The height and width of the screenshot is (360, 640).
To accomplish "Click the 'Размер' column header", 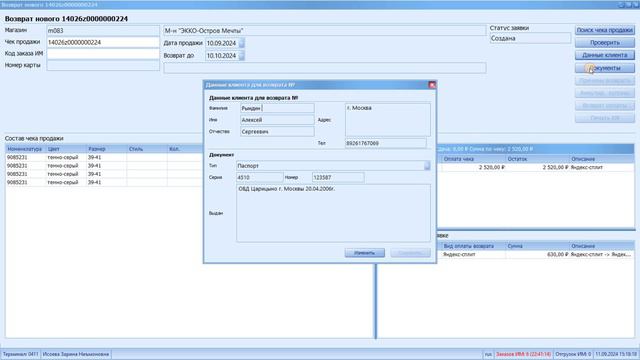I will pyautogui.click(x=106, y=149).
